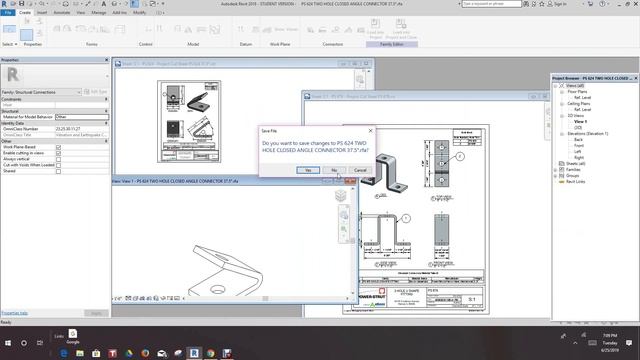Open the Manage ribbon tab
Viewport: 640px width, 360px height.
[98, 13]
